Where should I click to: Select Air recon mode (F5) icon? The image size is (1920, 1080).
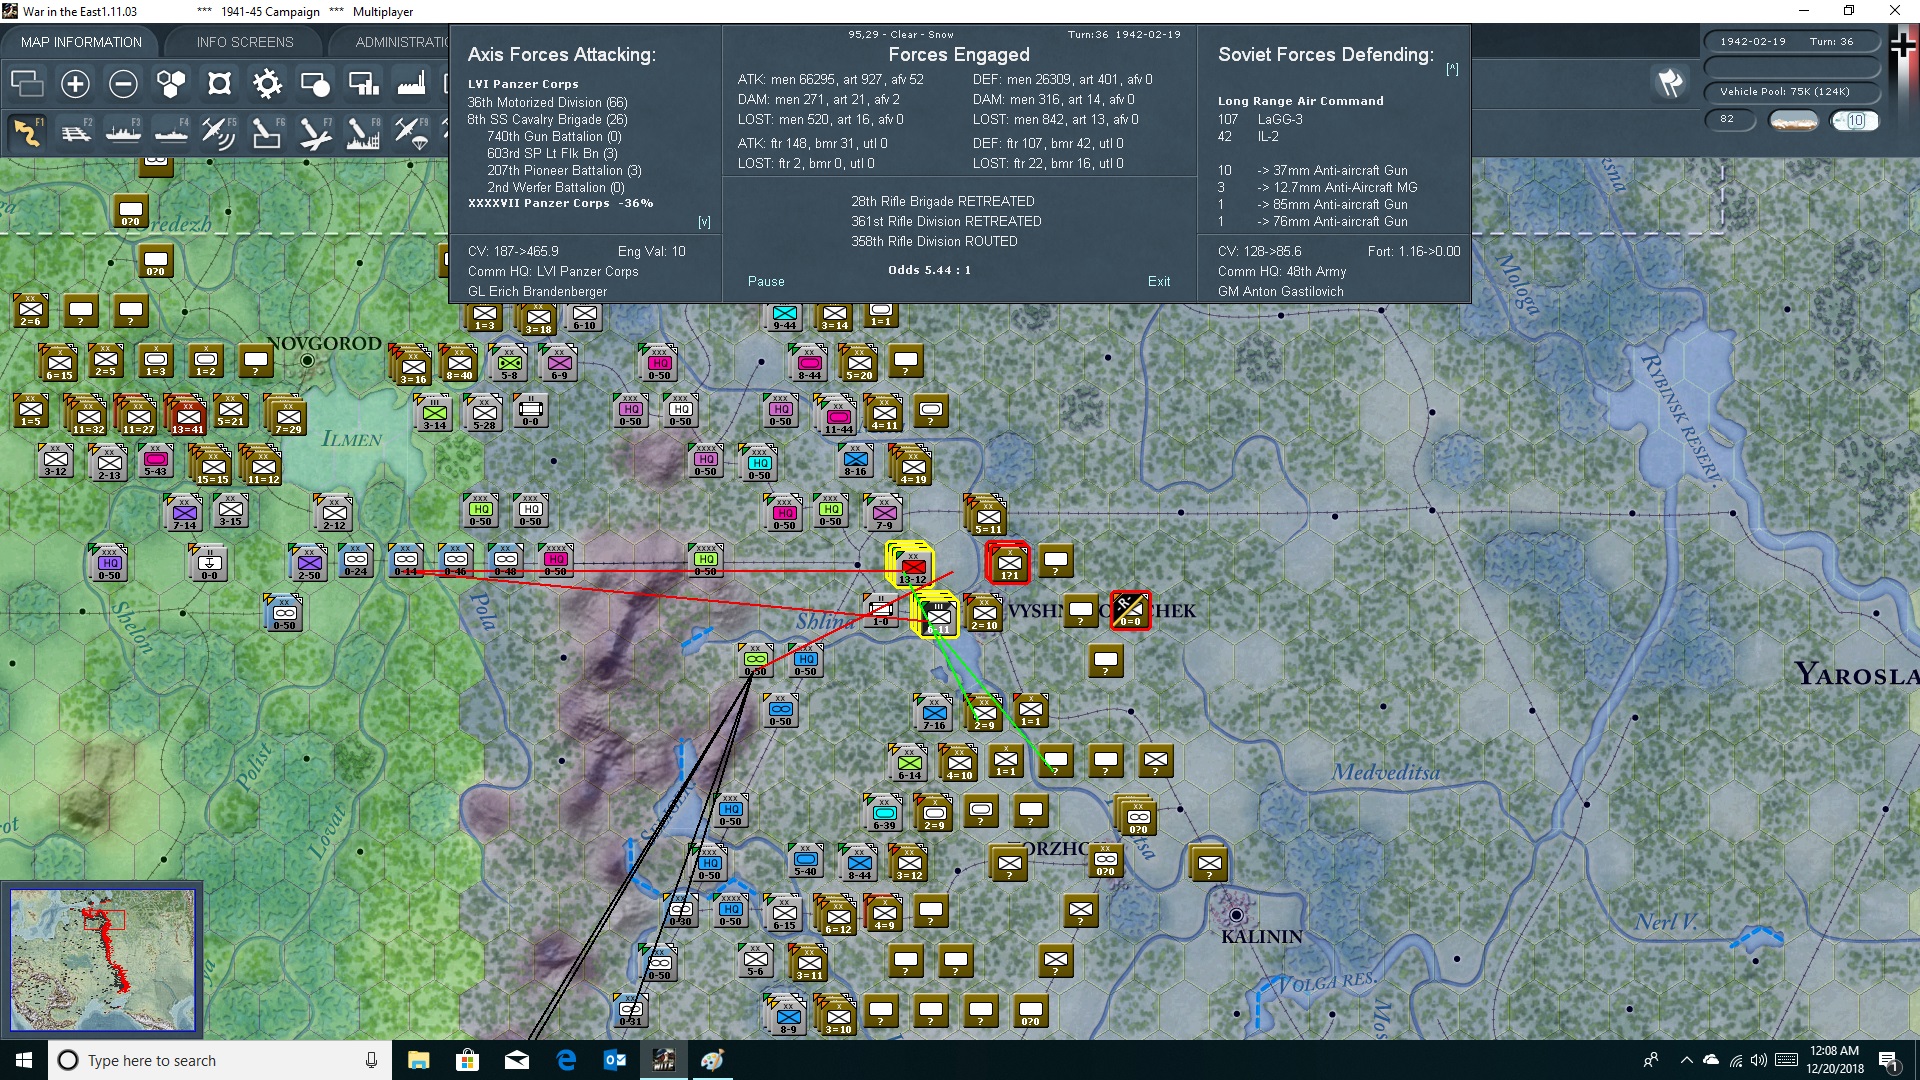pos(219,132)
